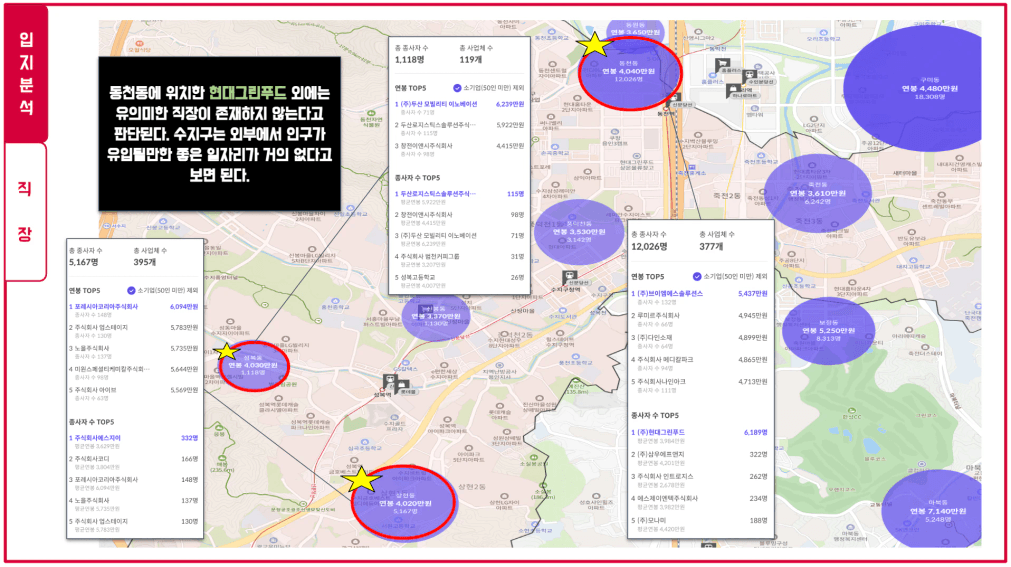Select the 보정동 연봉 5,250만원 bubble
The width and height of the screenshot is (1011, 567).
(828, 331)
